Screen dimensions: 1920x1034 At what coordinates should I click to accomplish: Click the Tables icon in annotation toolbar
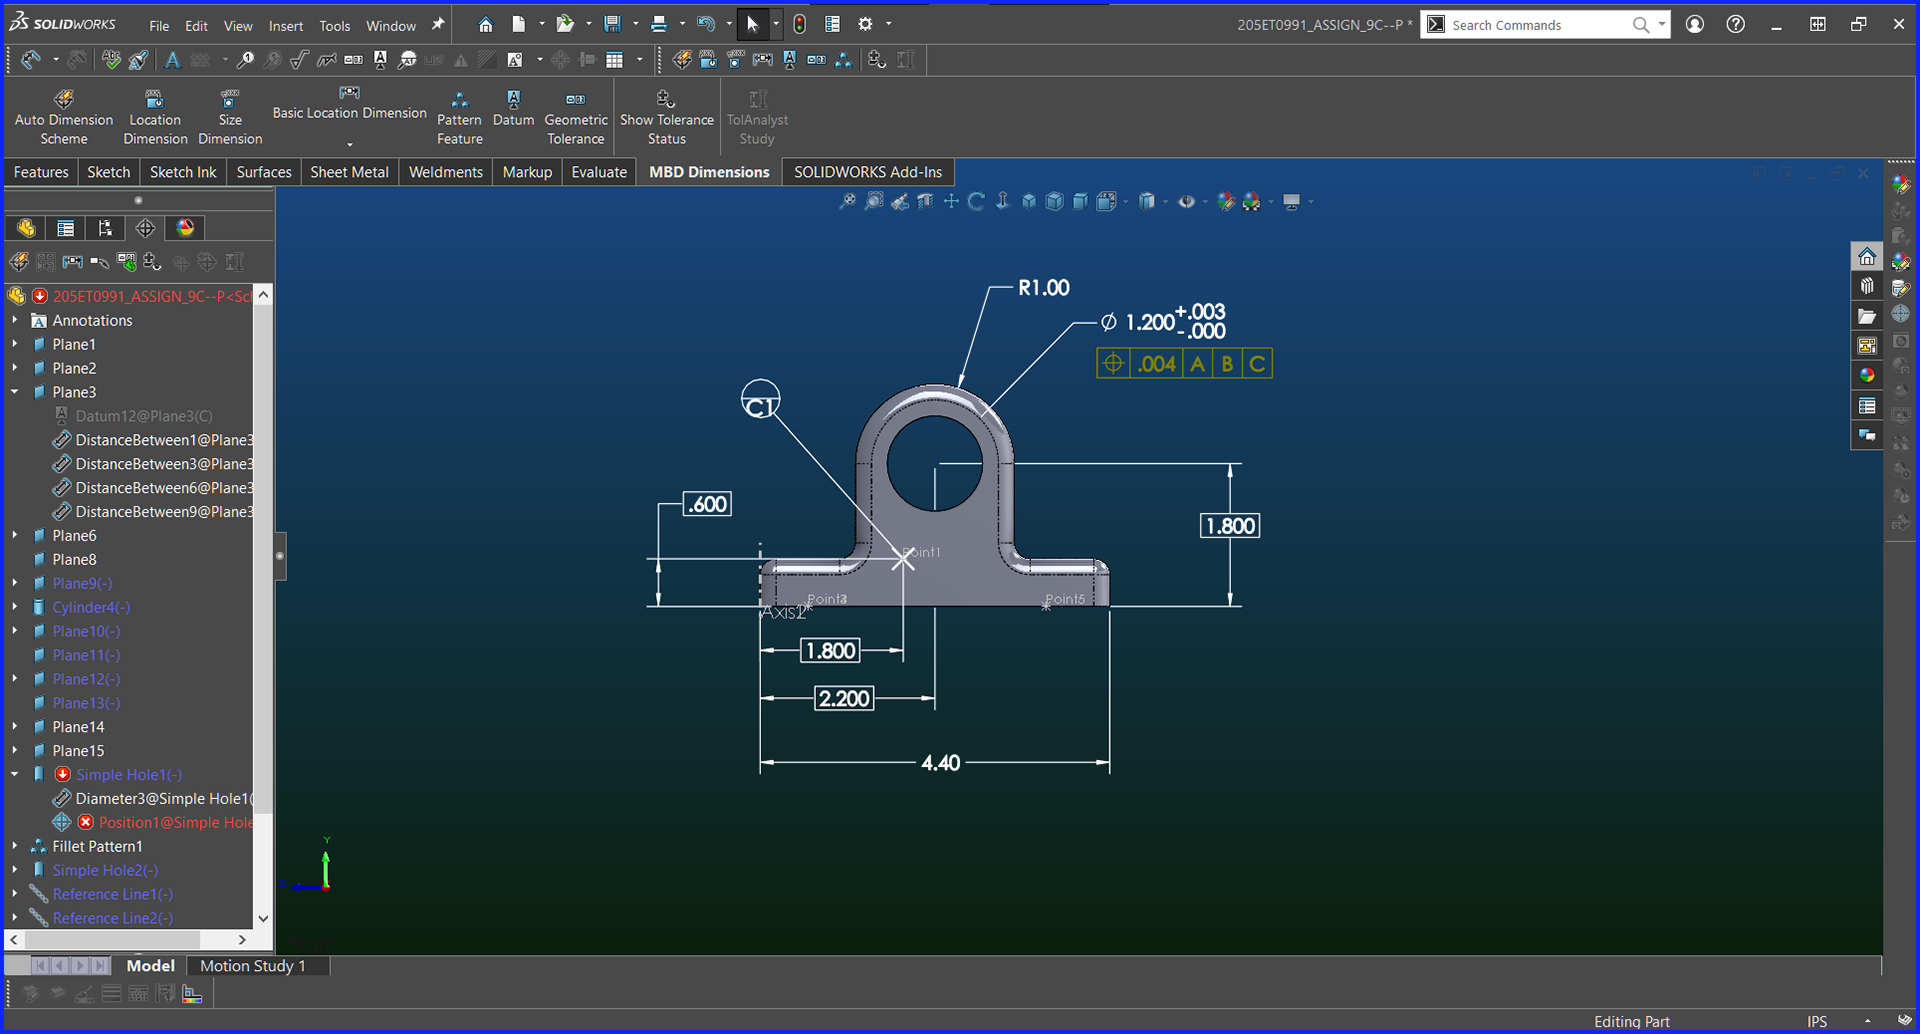coord(615,60)
